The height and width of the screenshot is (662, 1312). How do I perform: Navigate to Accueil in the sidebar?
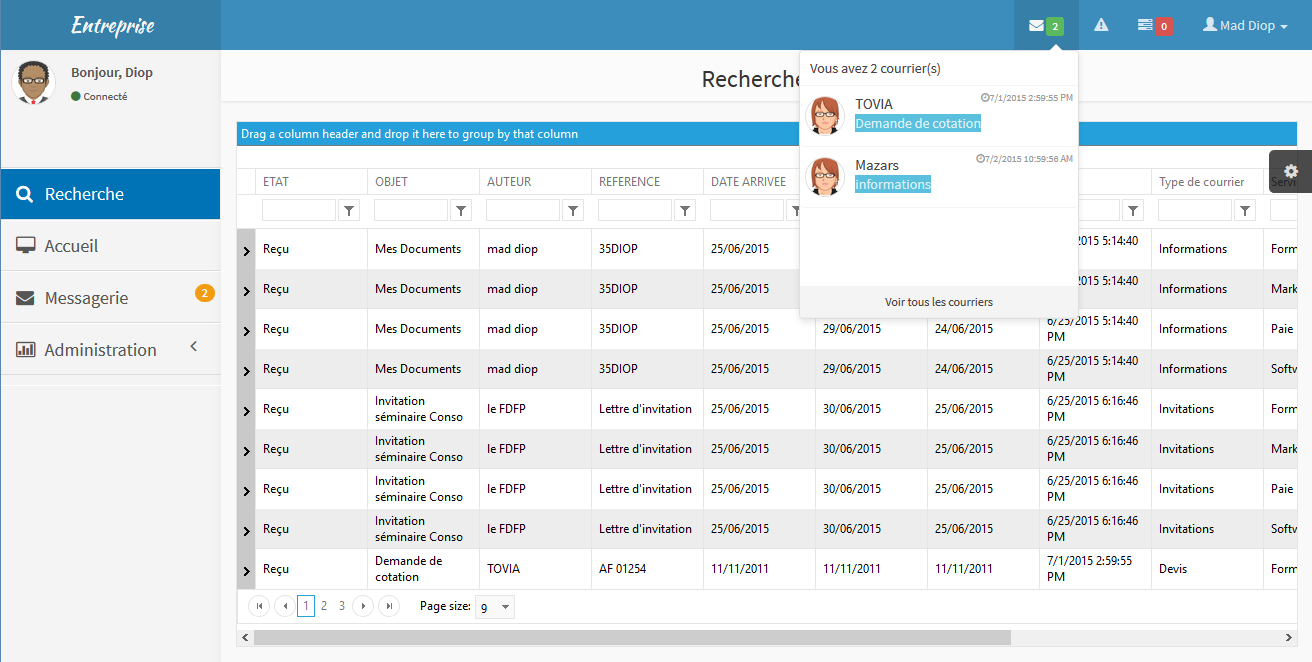71,246
